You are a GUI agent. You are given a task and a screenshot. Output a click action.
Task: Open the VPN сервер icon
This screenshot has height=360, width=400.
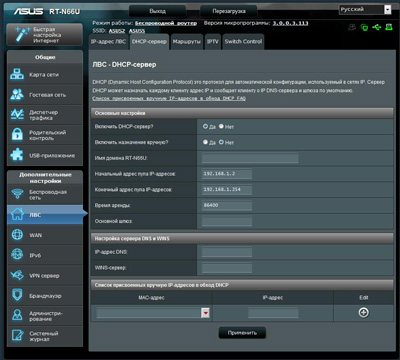(x=17, y=275)
